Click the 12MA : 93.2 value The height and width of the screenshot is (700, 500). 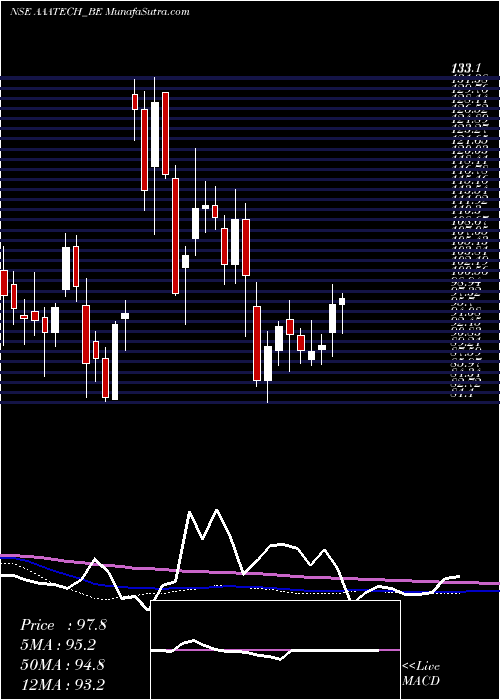pos(63,684)
